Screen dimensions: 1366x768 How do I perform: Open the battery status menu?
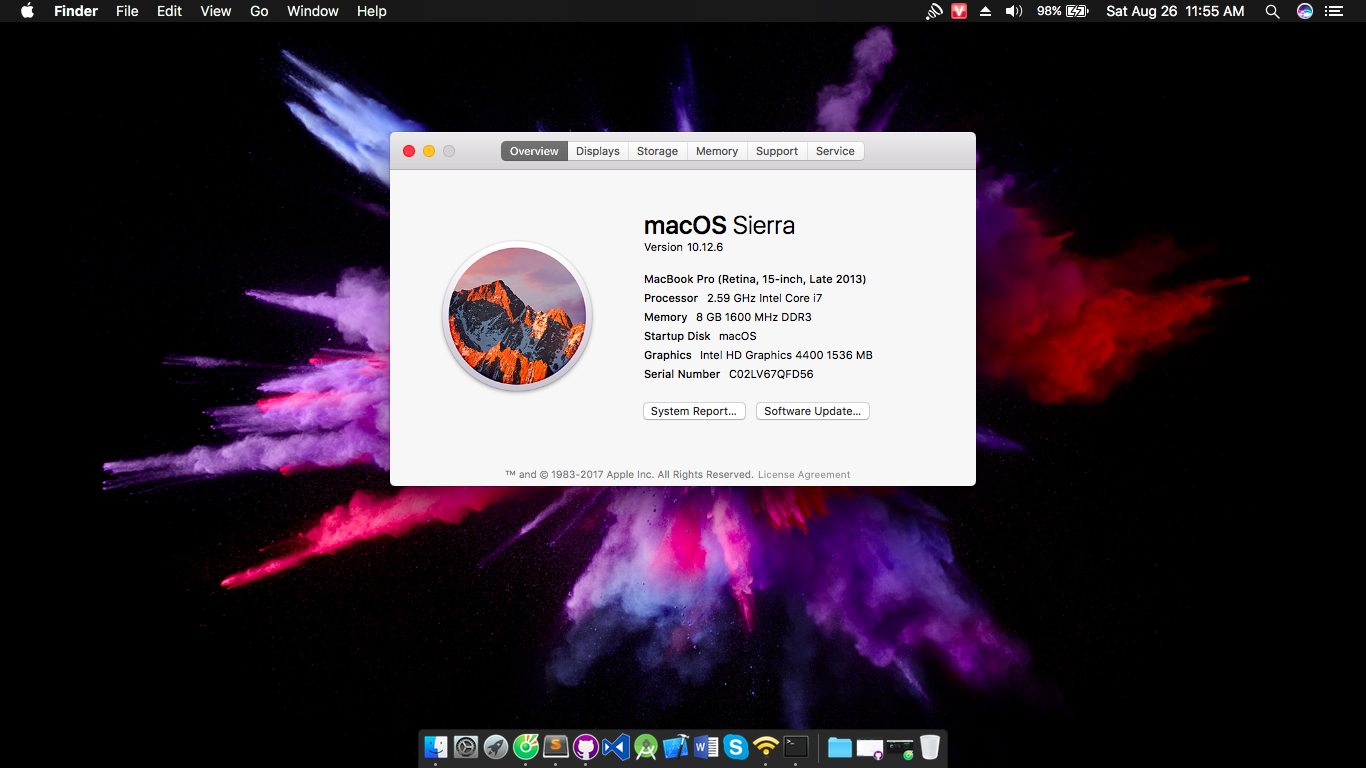click(1062, 11)
